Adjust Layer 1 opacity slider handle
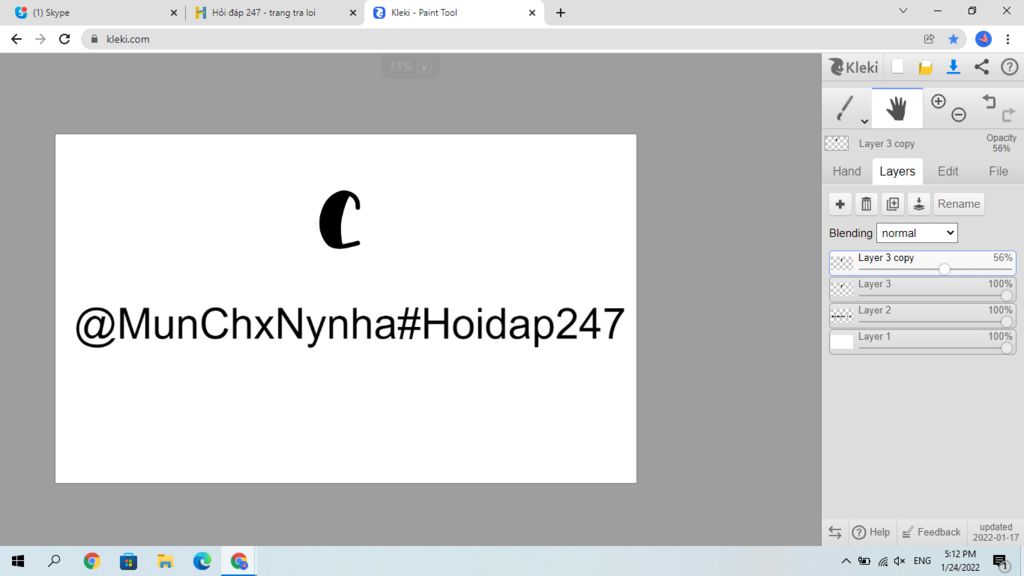 [1006, 347]
